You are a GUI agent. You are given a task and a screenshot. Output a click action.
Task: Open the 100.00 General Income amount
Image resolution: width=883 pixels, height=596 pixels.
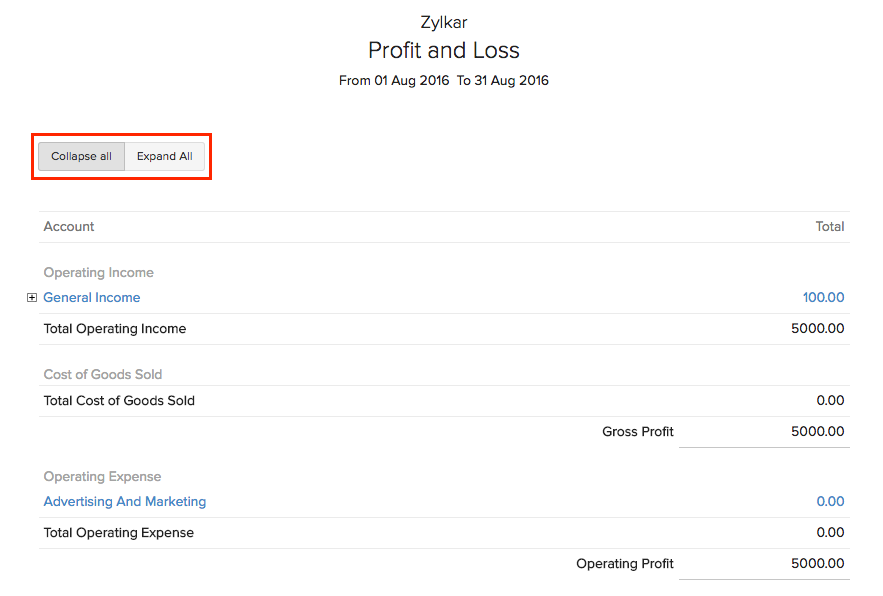pyautogui.click(x=823, y=298)
